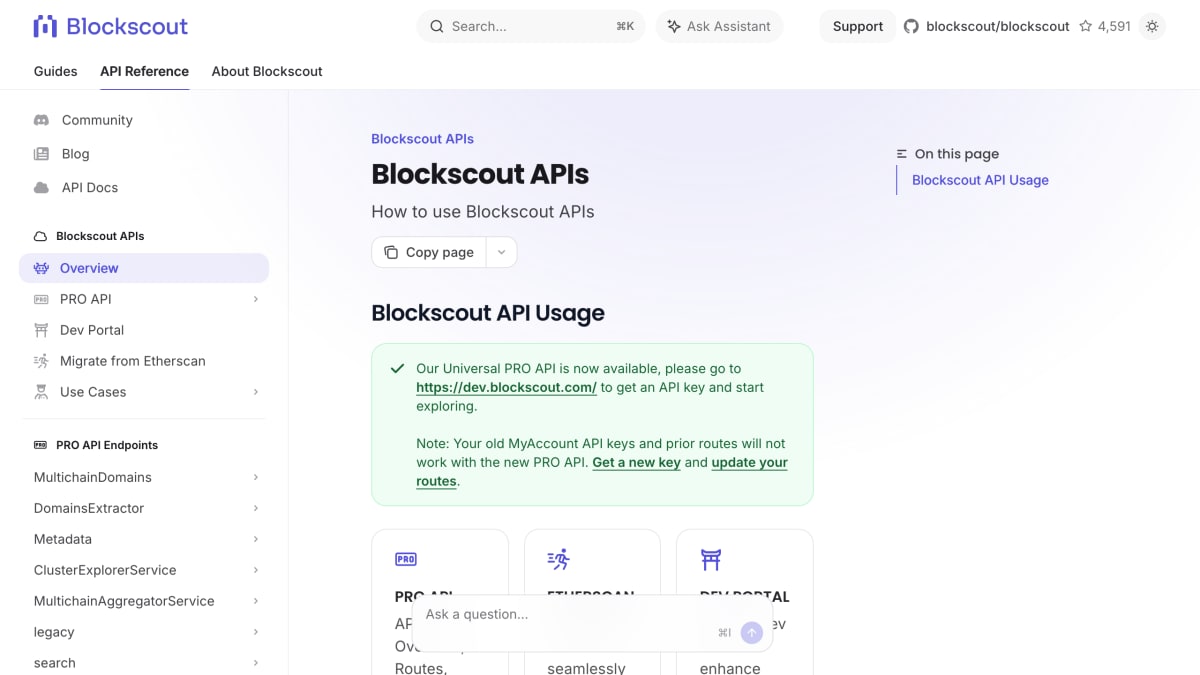The width and height of the screenshot is (1200, 675).
Task: Expand the search section in the sidebar
Action: tap(144, 663)
